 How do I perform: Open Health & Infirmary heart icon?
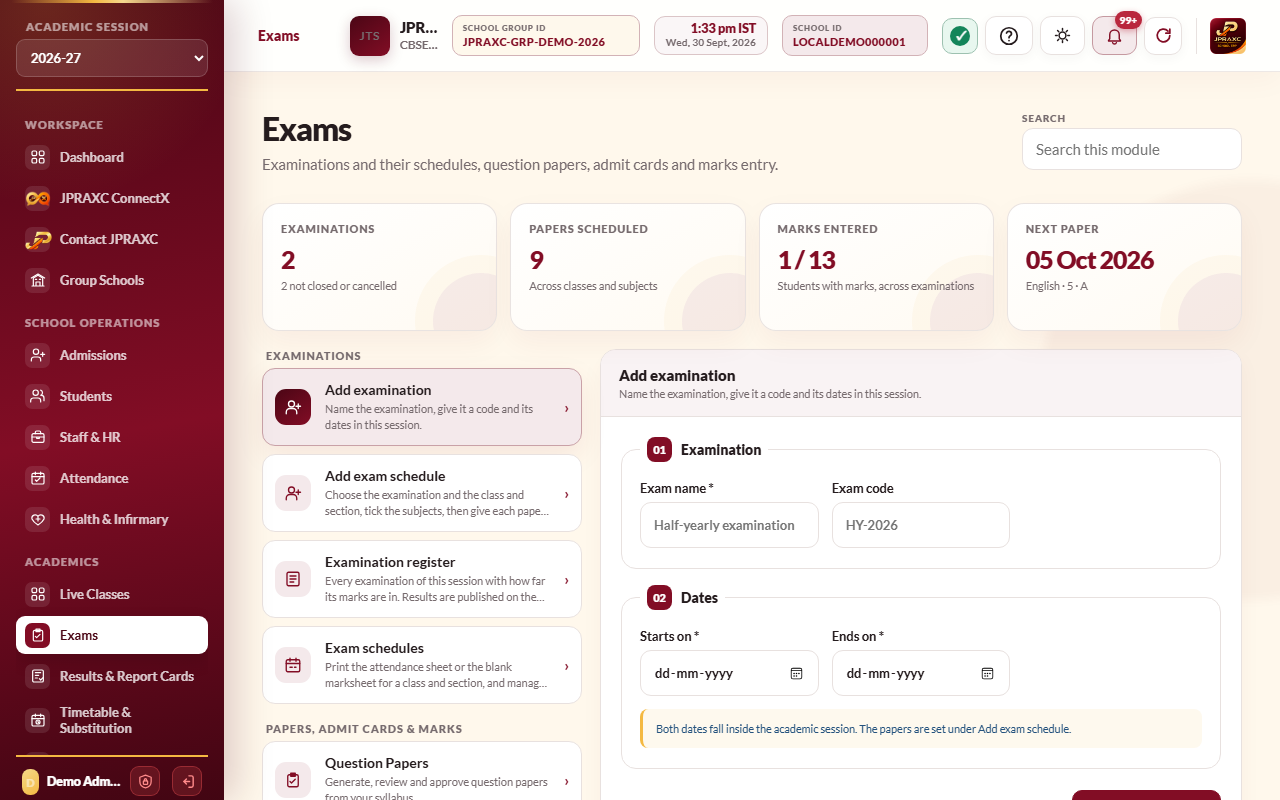(38, 519)
